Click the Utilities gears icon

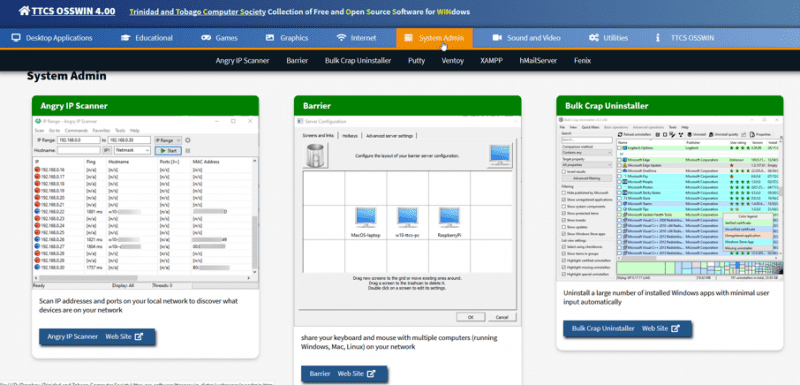click(593, 38)
